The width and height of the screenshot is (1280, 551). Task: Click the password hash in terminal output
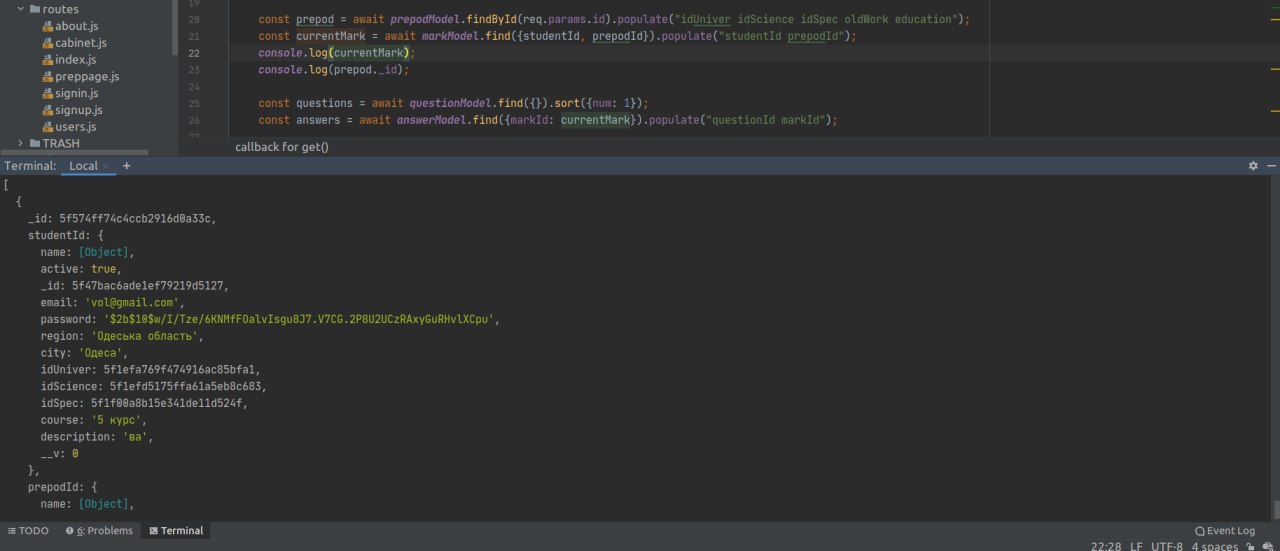pos(301,319)
